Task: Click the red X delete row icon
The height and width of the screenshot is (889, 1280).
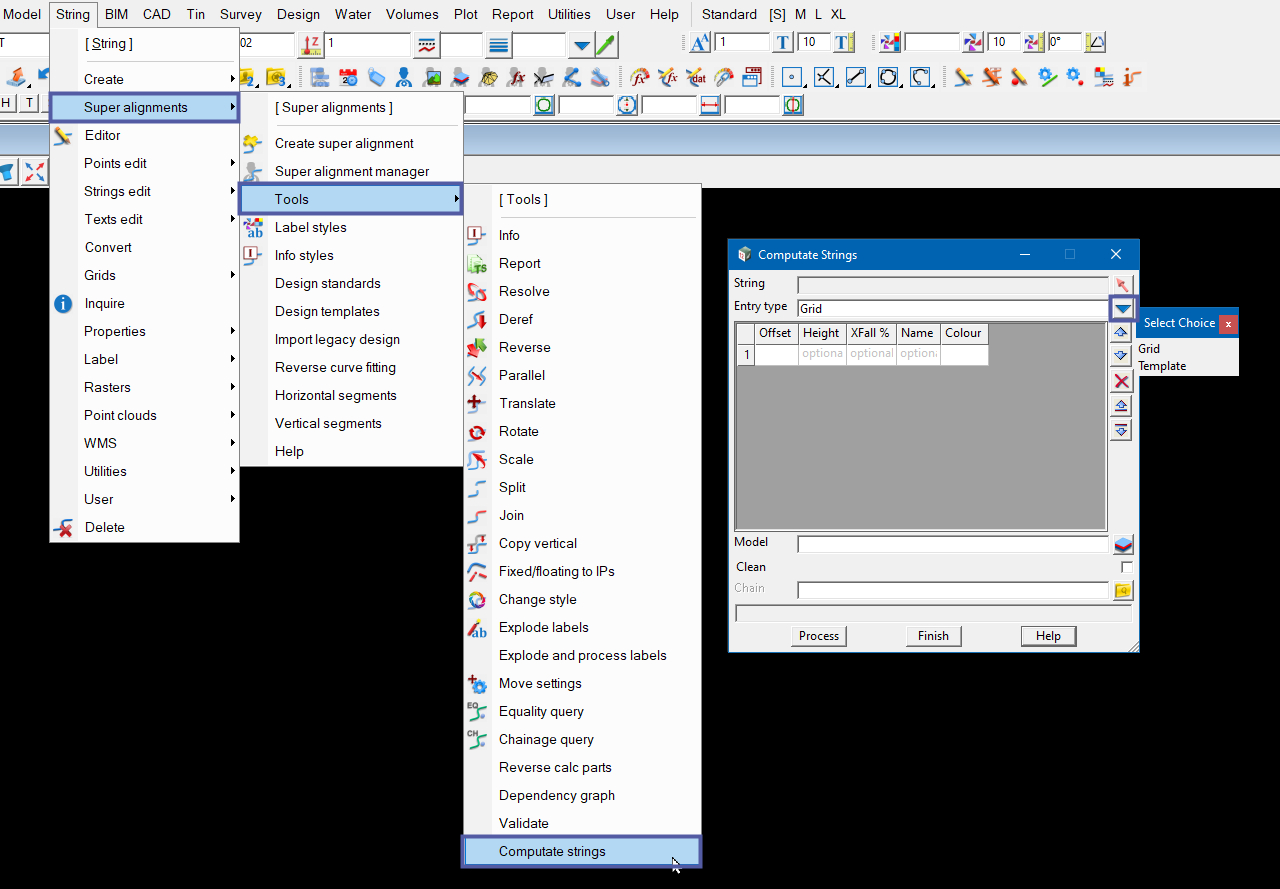Action: (1121, 381)
